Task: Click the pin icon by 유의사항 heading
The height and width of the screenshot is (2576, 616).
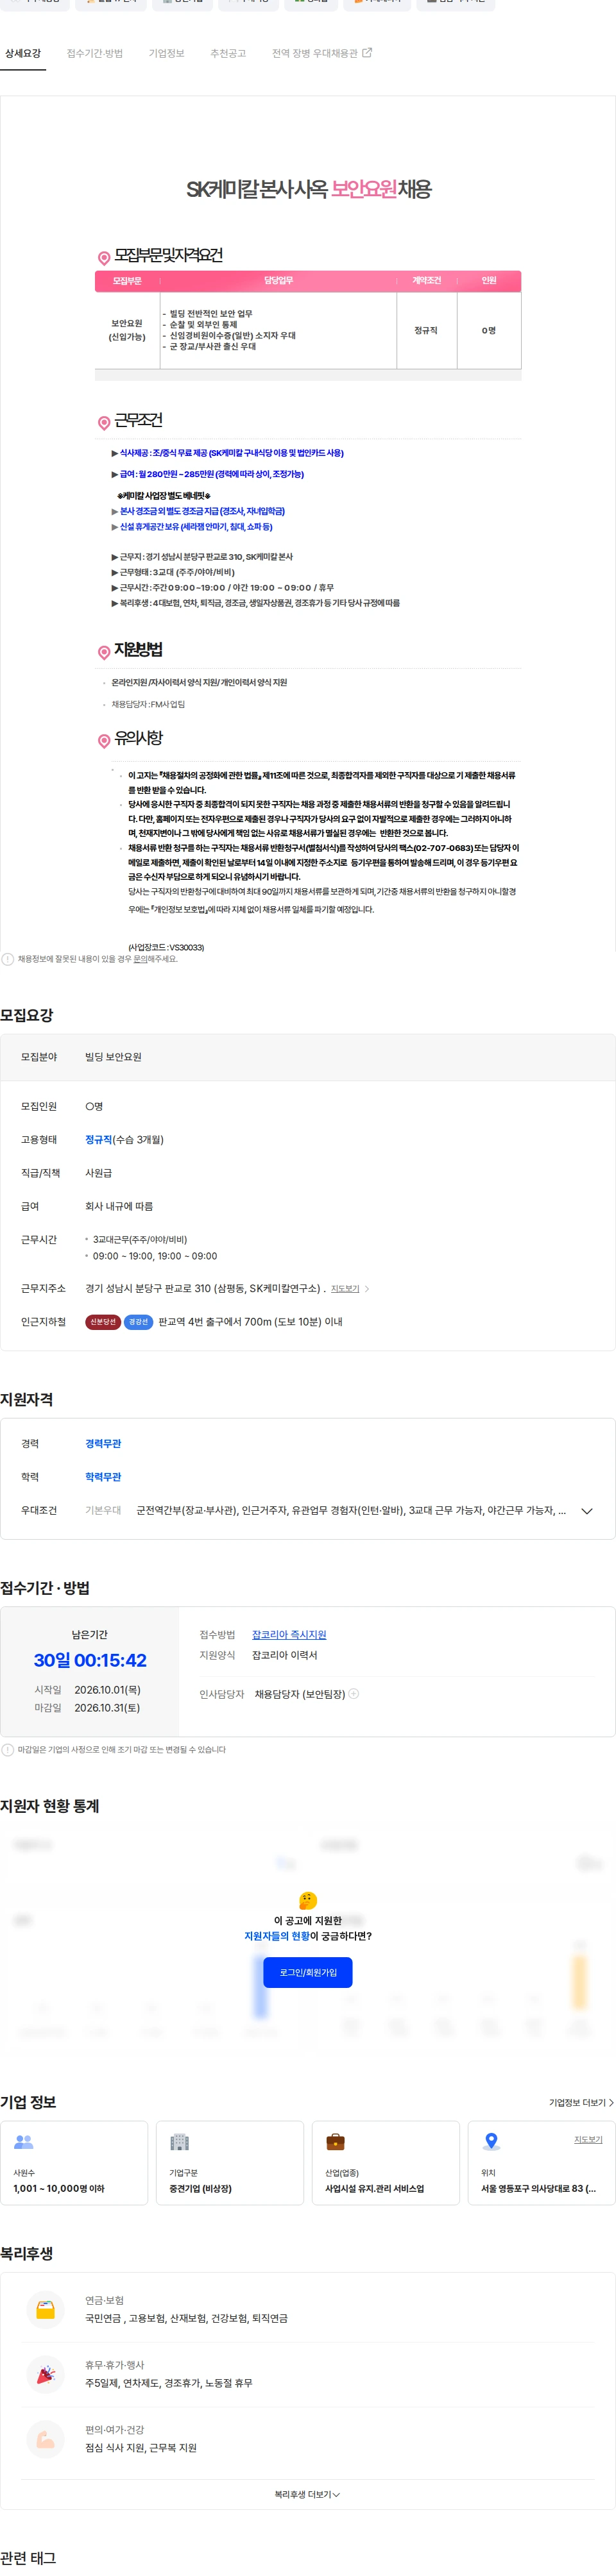Action: [x=104, y=741]
